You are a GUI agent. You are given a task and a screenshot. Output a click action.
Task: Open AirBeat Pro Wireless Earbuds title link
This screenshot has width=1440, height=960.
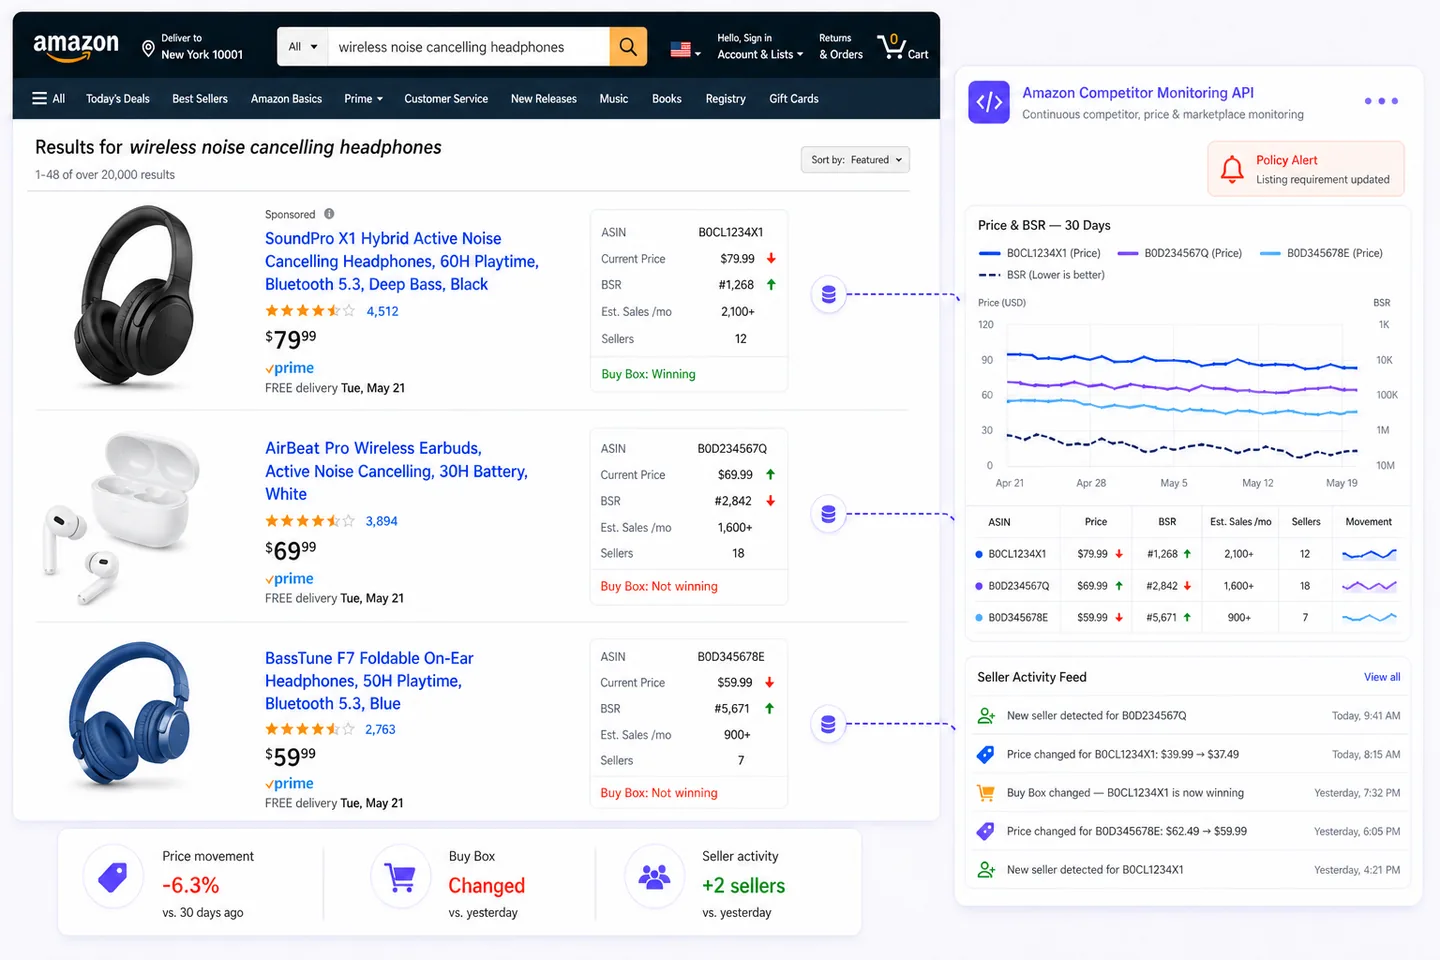point(396,471)
